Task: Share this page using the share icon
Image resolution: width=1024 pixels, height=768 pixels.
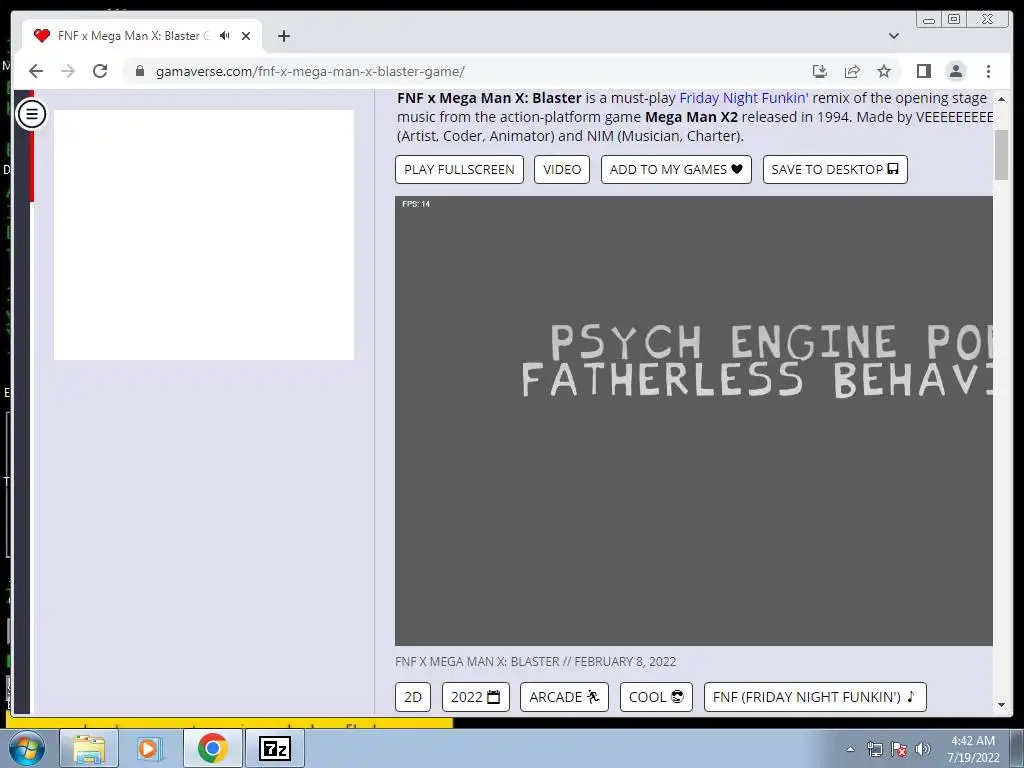Action: (852, 71)
